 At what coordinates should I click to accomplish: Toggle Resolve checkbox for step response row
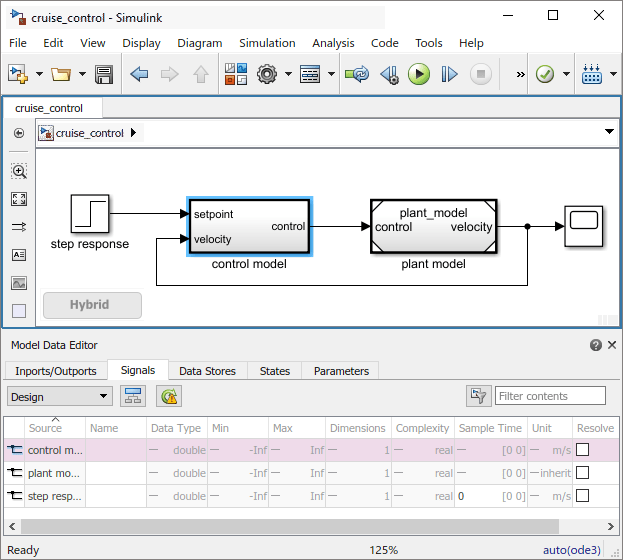coord(582,496)
